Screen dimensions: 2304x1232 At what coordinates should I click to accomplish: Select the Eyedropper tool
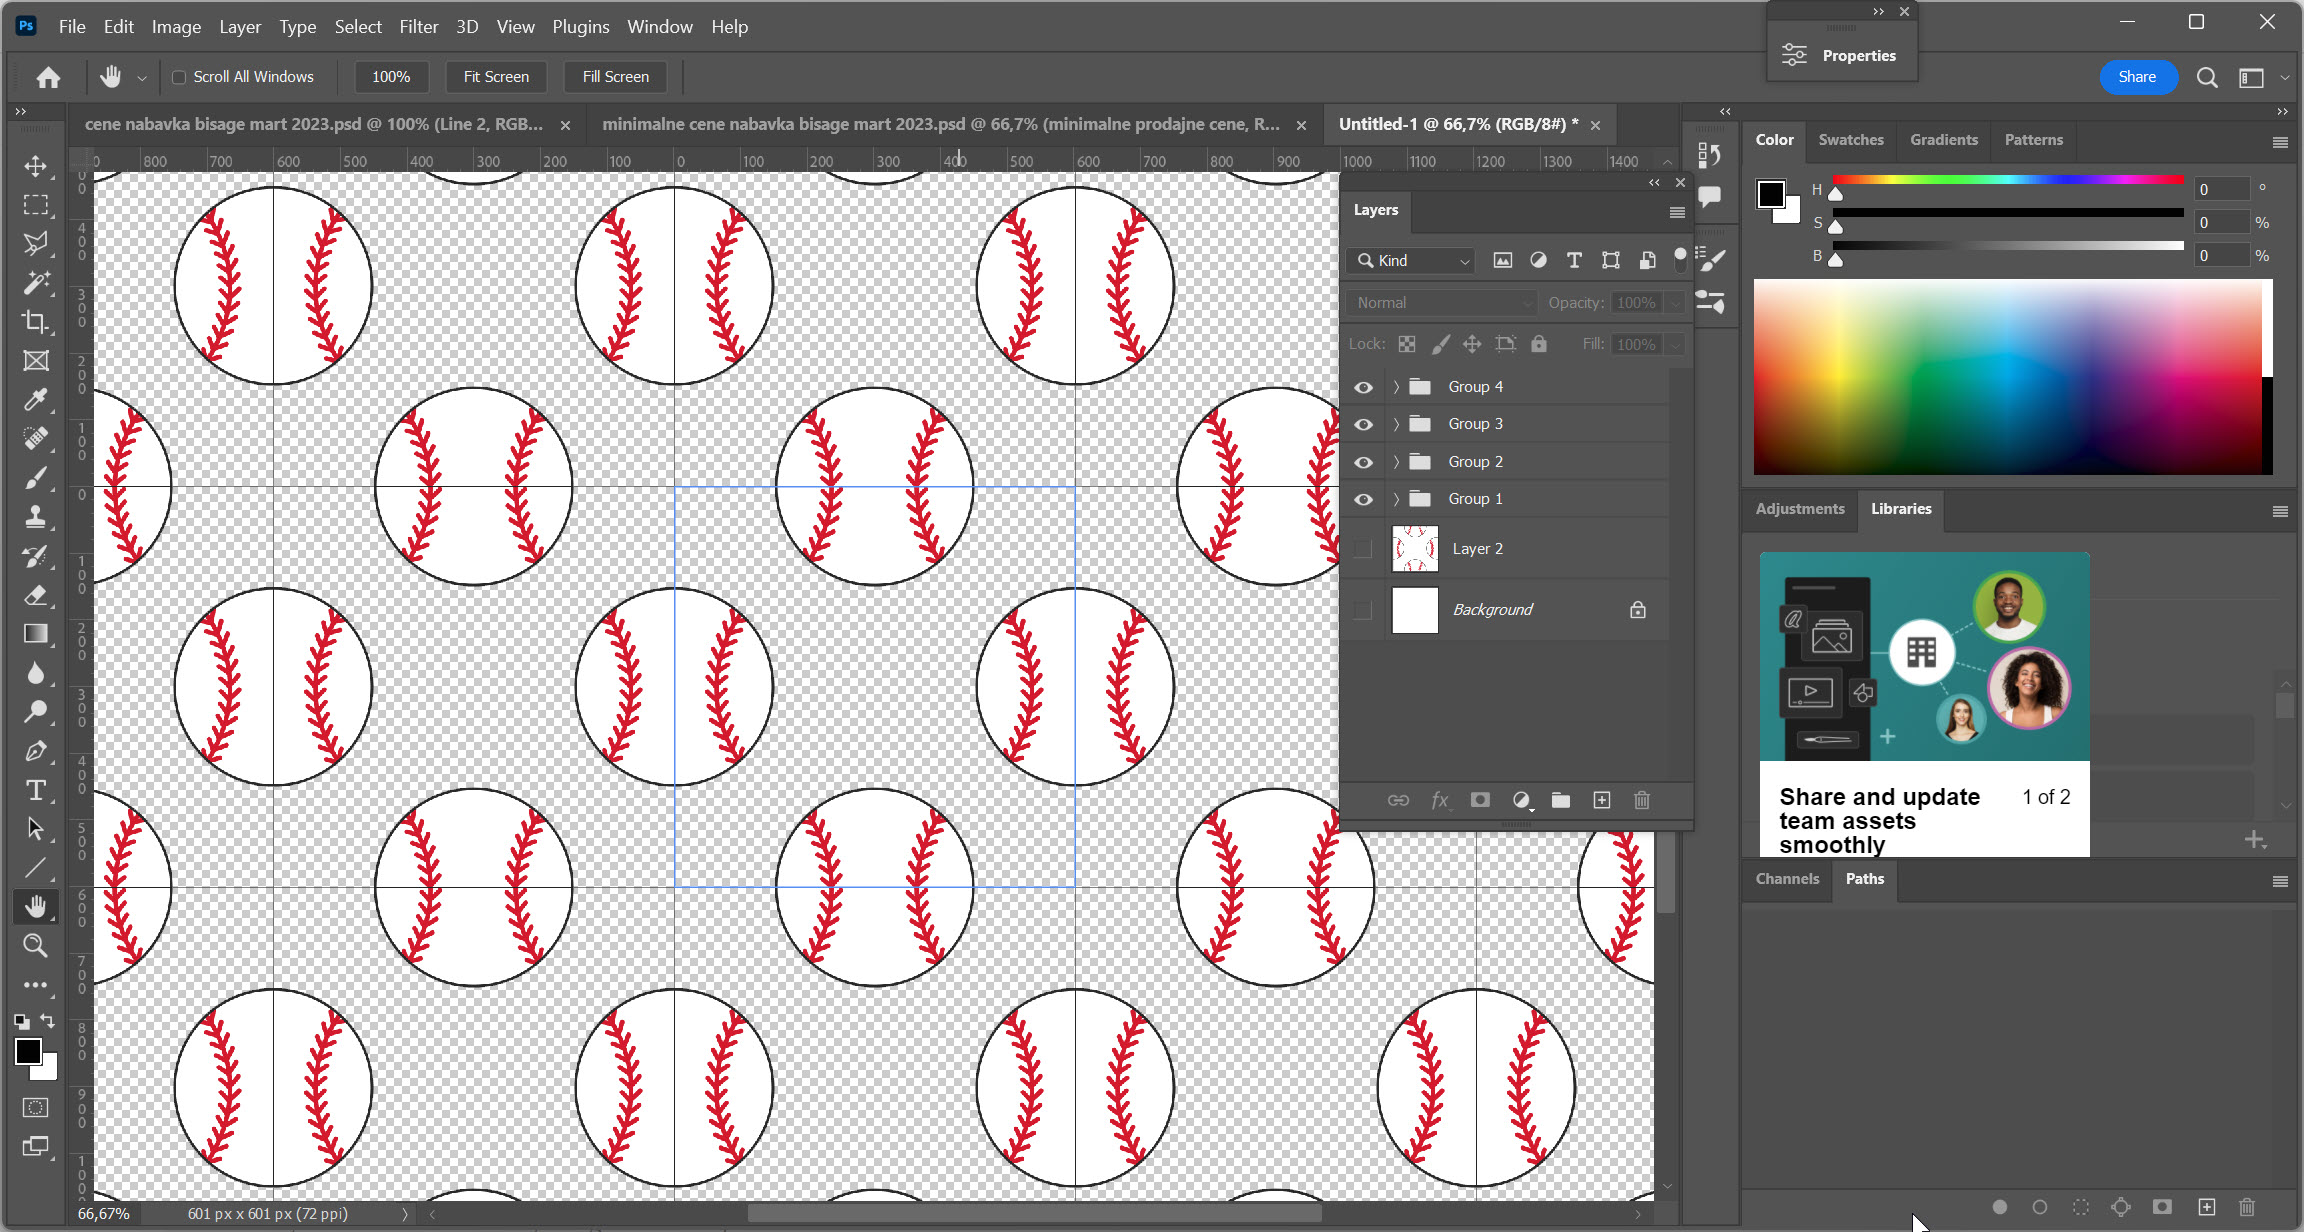(36, 400)
